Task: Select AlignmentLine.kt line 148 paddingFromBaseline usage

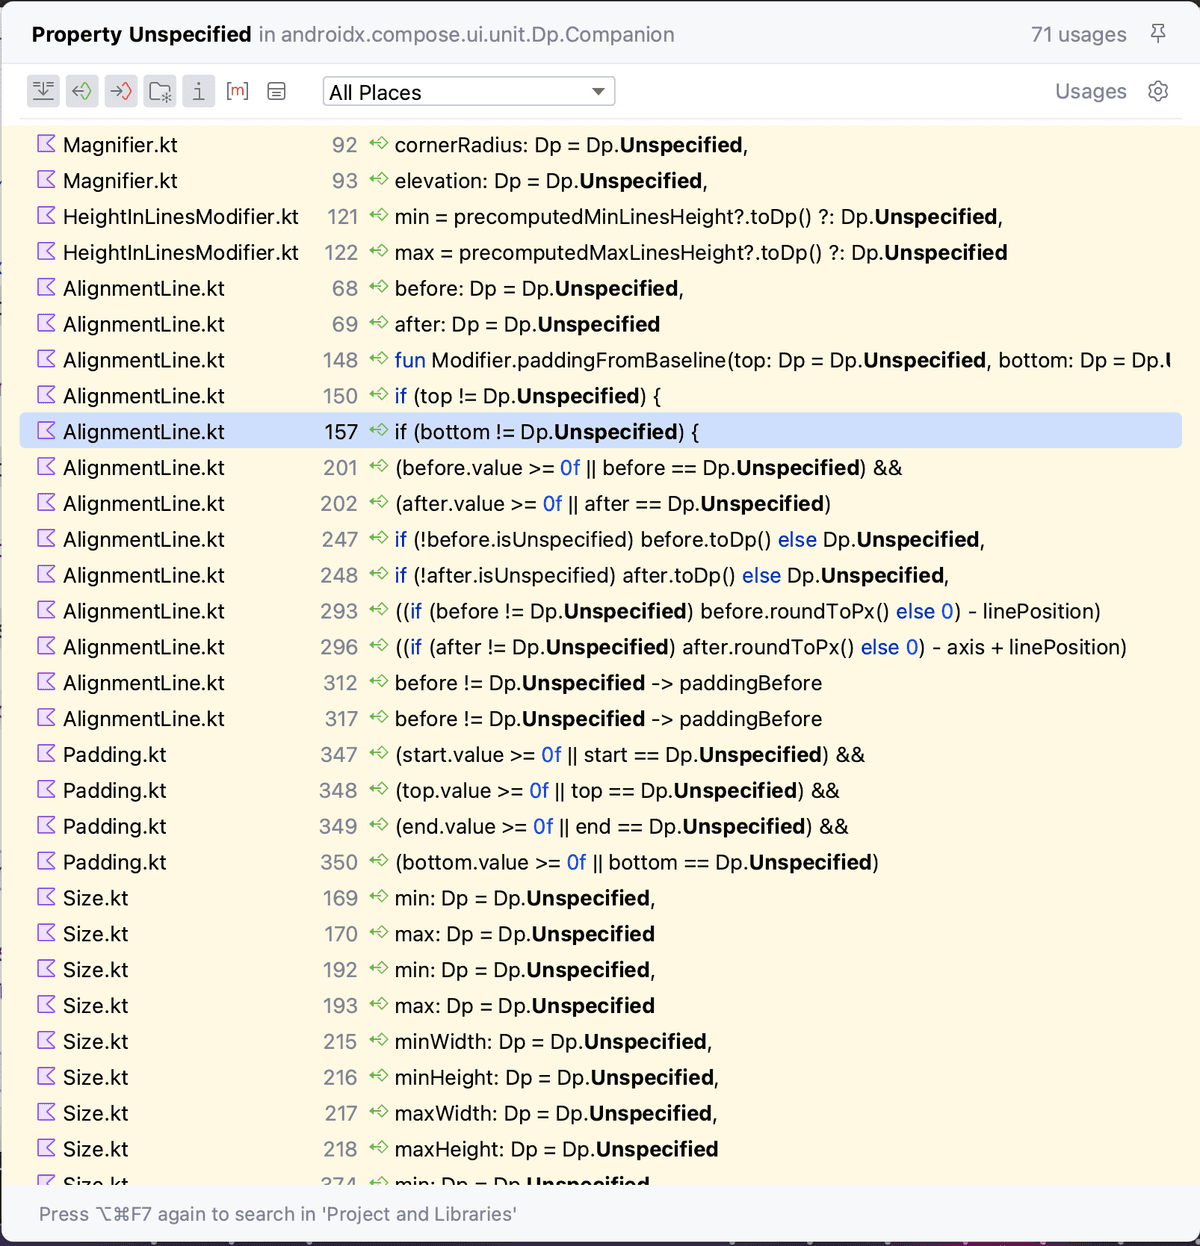Action: pos(600,361)
